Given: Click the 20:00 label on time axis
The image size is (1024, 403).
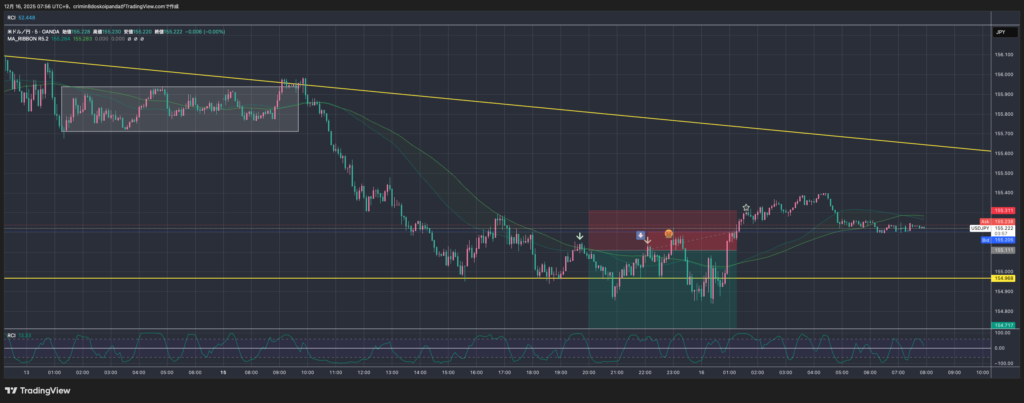Looking at the screenshot, I should [589, 370].
